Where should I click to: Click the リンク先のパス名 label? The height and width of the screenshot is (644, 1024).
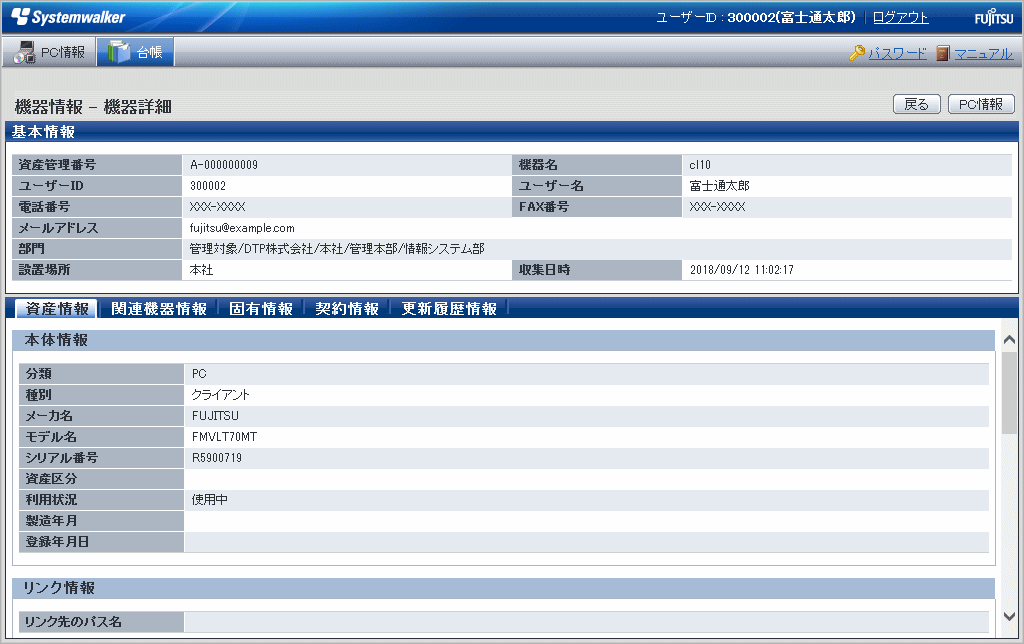click(x=73, y=622)
